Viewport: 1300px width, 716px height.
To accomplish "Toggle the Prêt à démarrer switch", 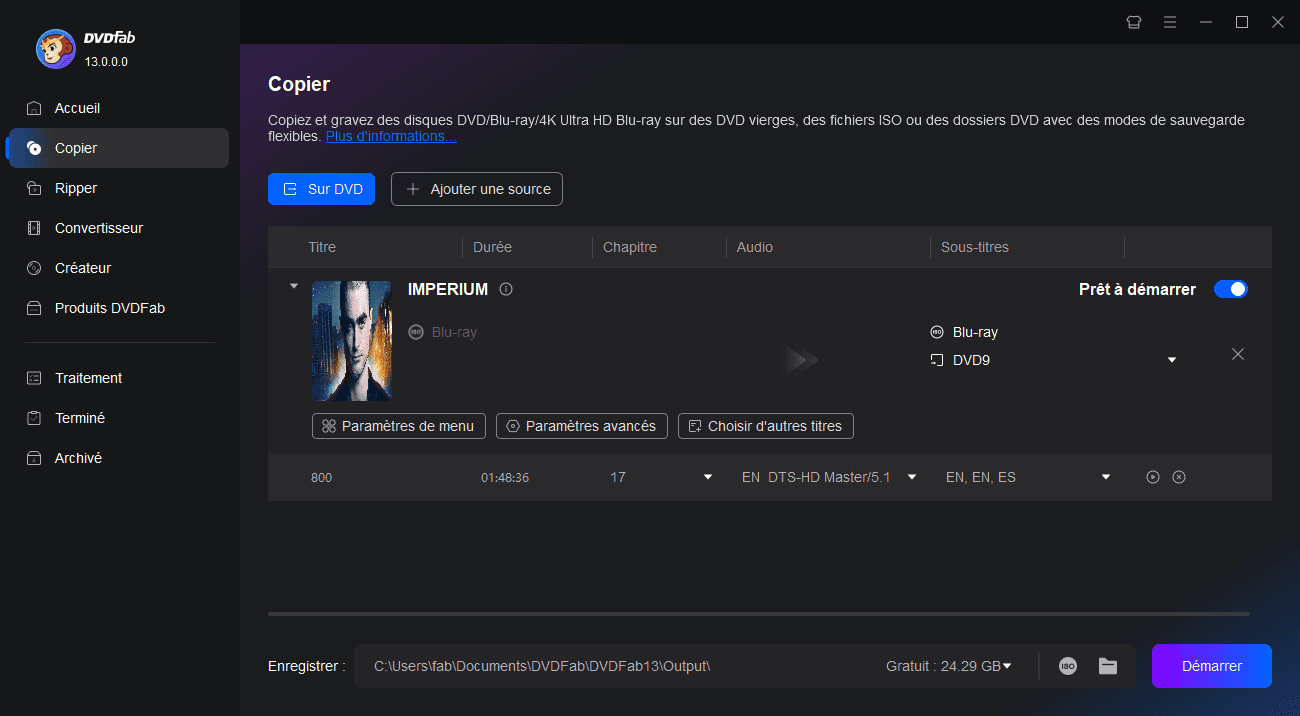I will pyautogui.click(x=1231, y=289).
